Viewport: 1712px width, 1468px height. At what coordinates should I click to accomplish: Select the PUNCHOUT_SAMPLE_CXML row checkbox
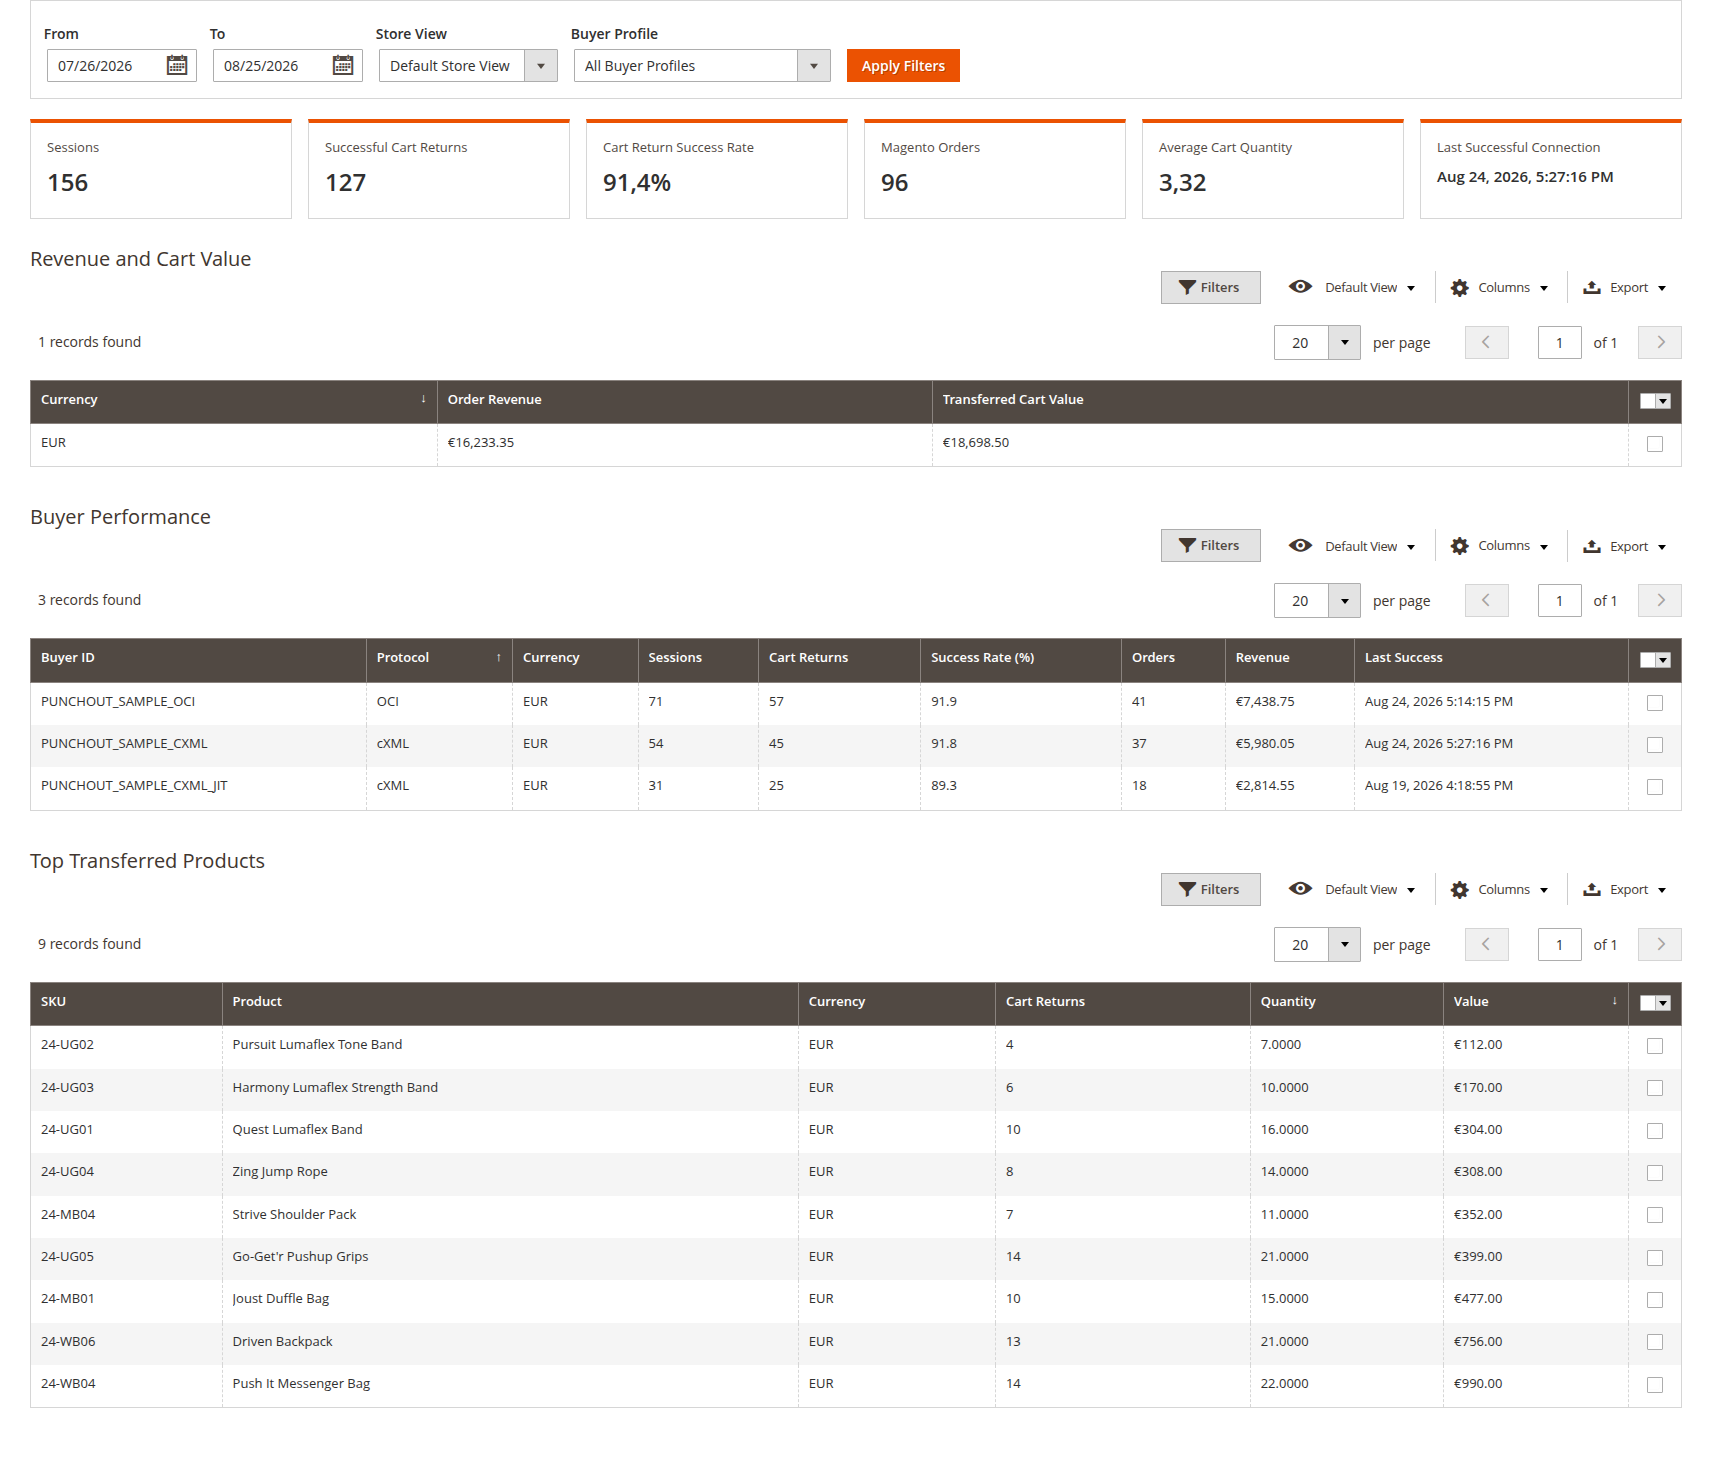1655,745
